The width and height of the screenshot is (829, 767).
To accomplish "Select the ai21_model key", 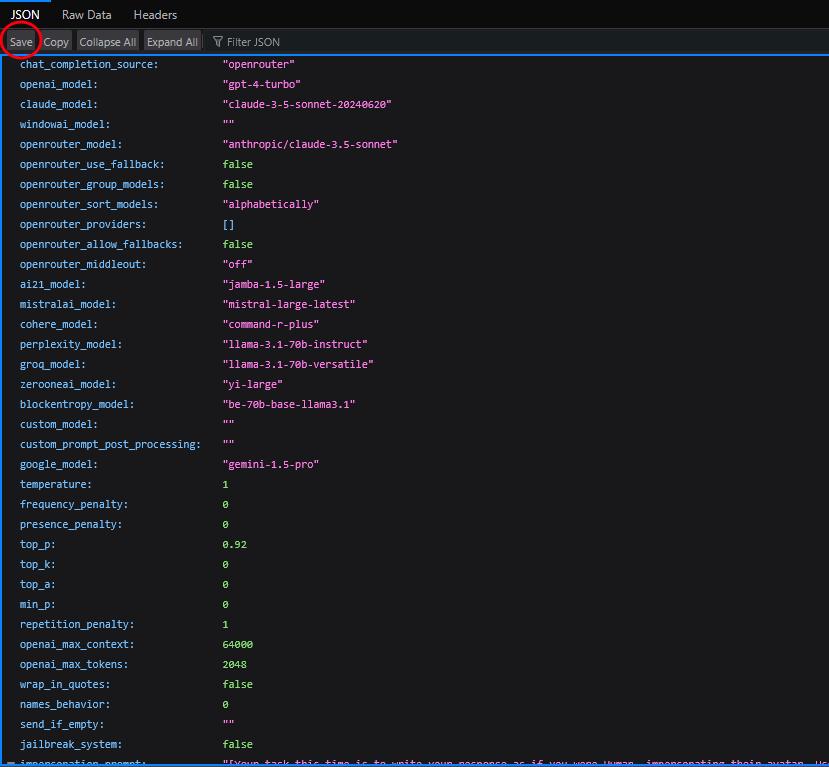I will (x=52, y=284).
